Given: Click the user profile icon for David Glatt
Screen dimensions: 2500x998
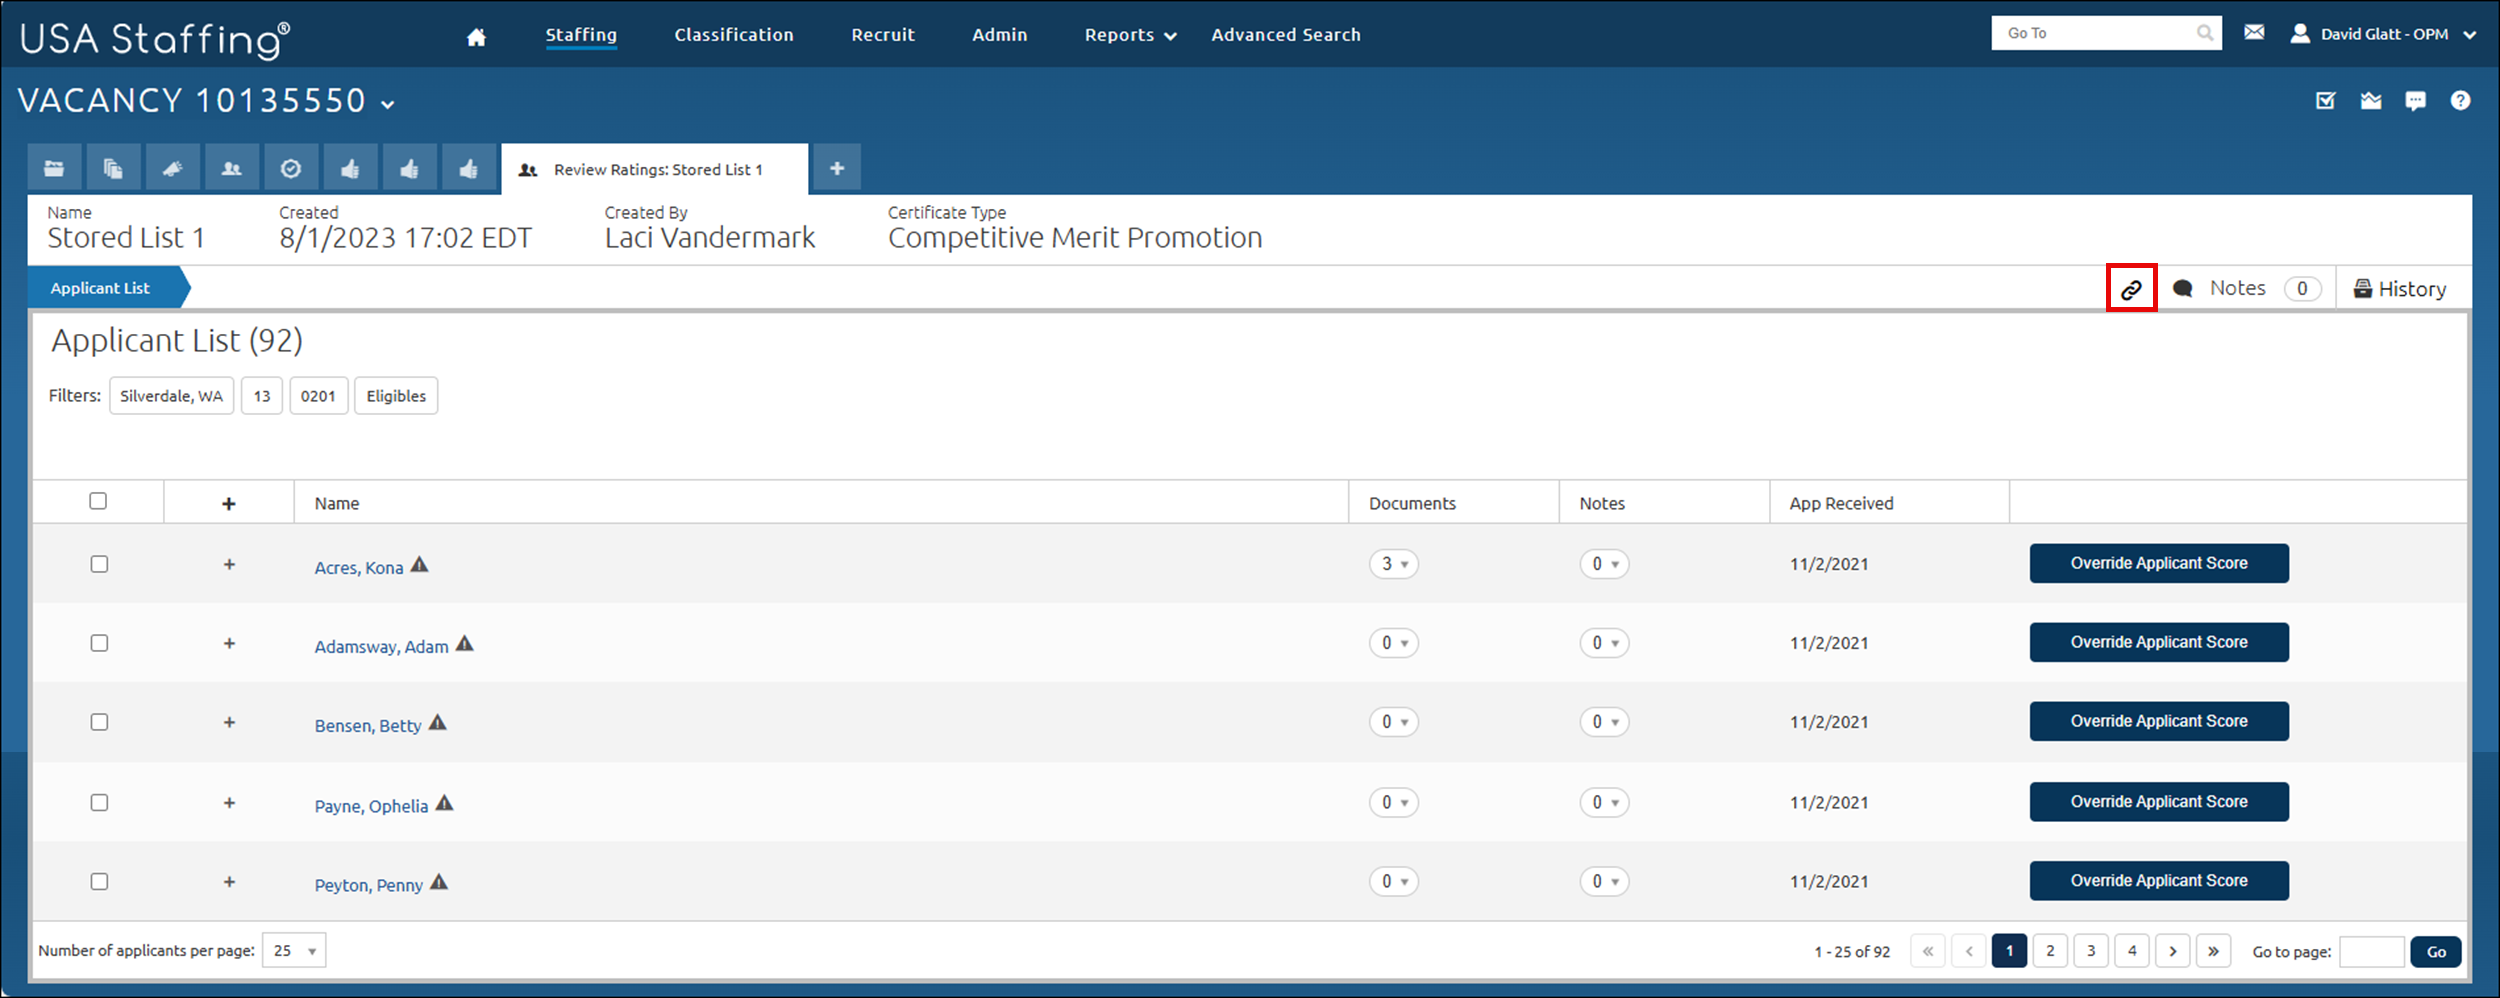Looking at the screenshot, I should tap(2300, 33).
